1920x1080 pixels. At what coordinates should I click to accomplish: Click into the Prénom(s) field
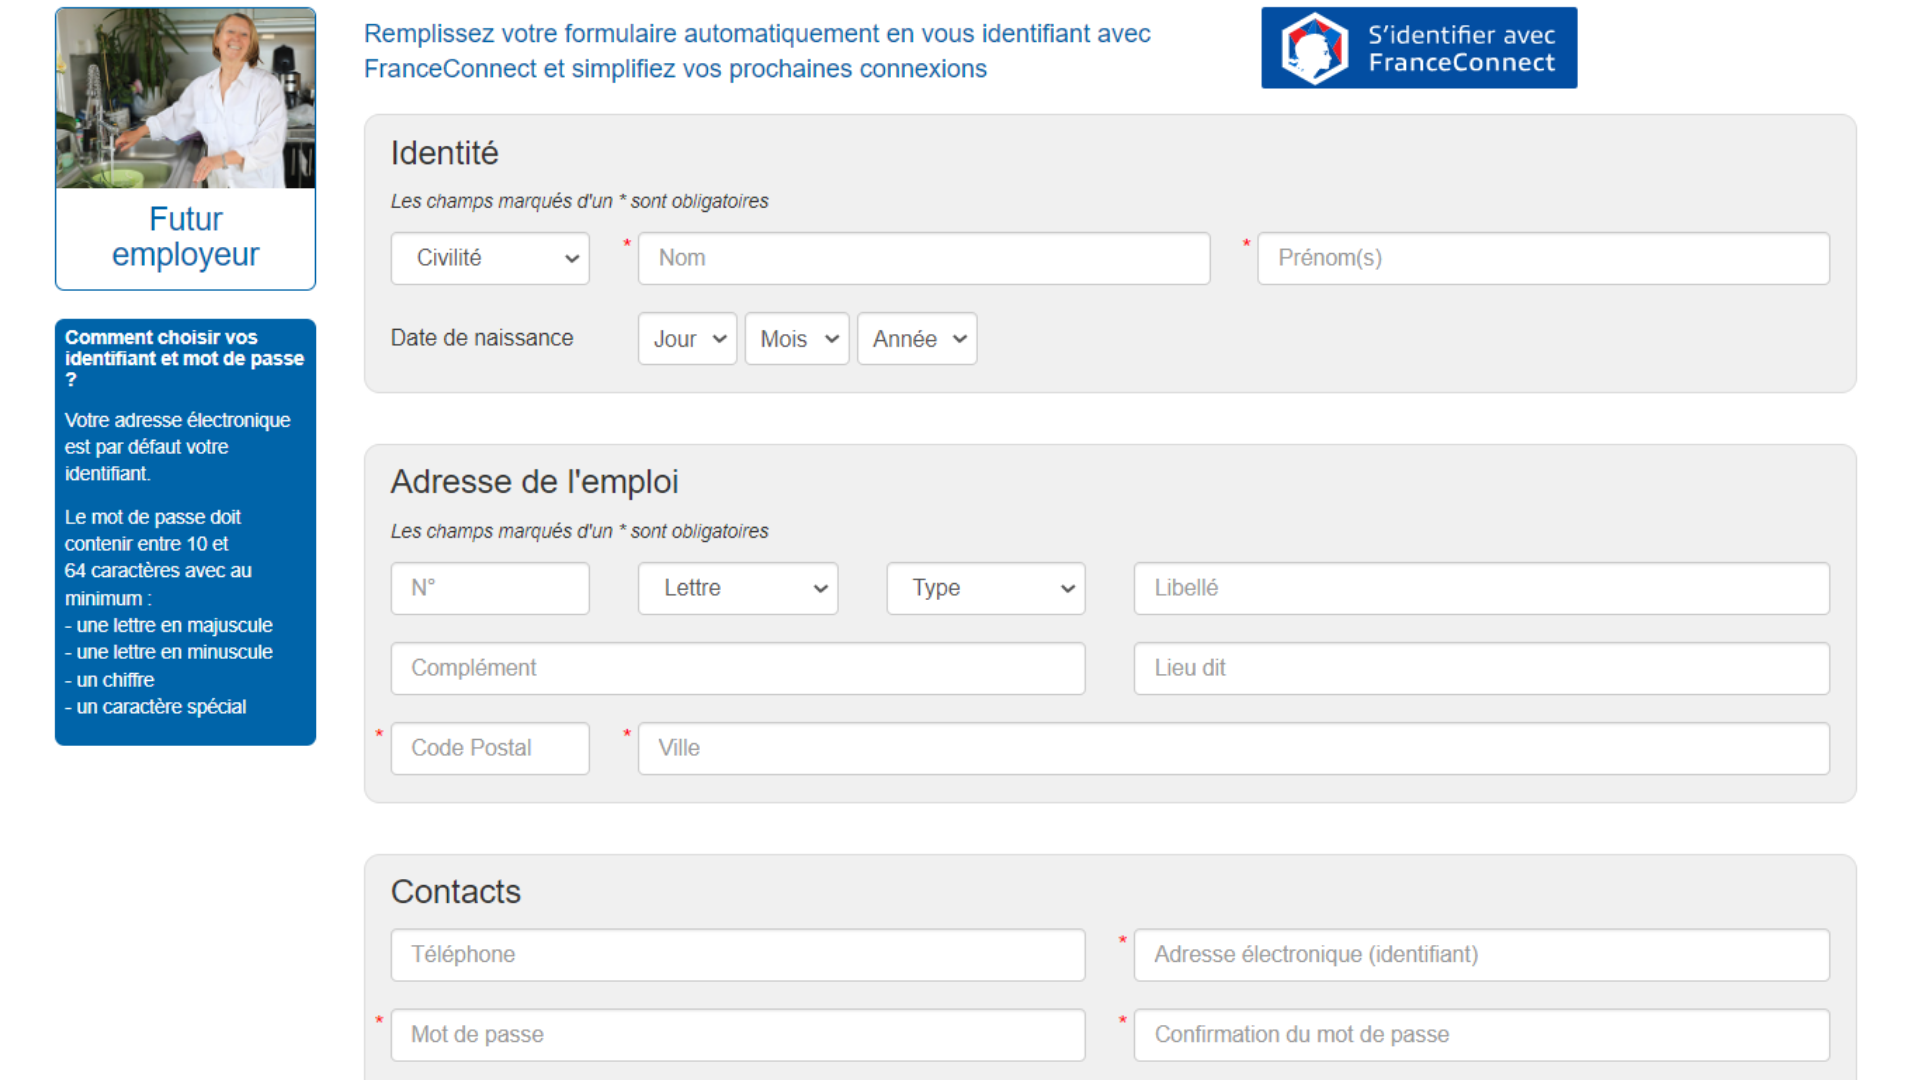pos(1542,259)
